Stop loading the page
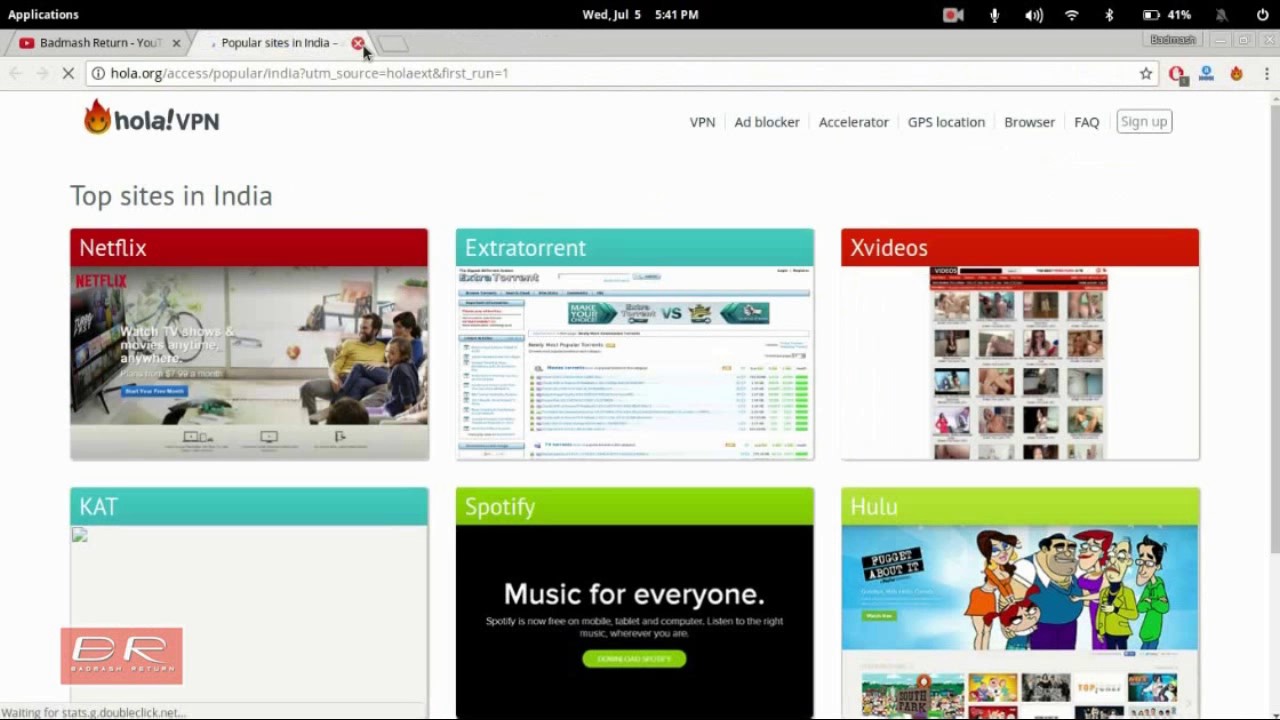 [68, 73]
